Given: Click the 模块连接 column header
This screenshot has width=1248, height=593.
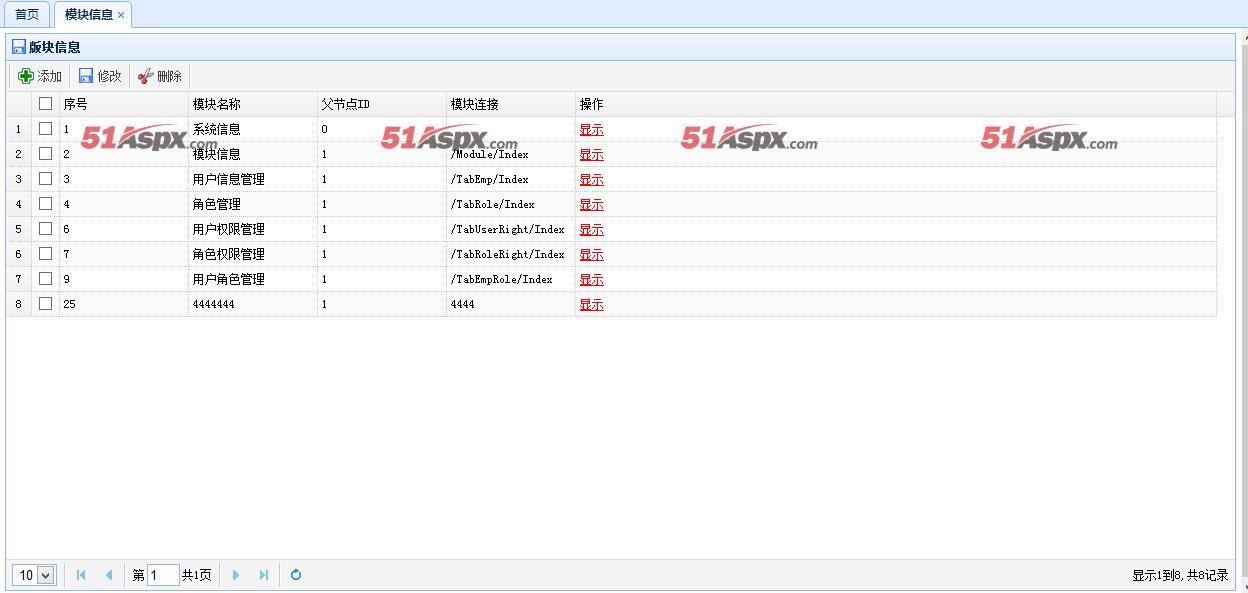Looking at the screenshot, I should click(x=511, y=104).
